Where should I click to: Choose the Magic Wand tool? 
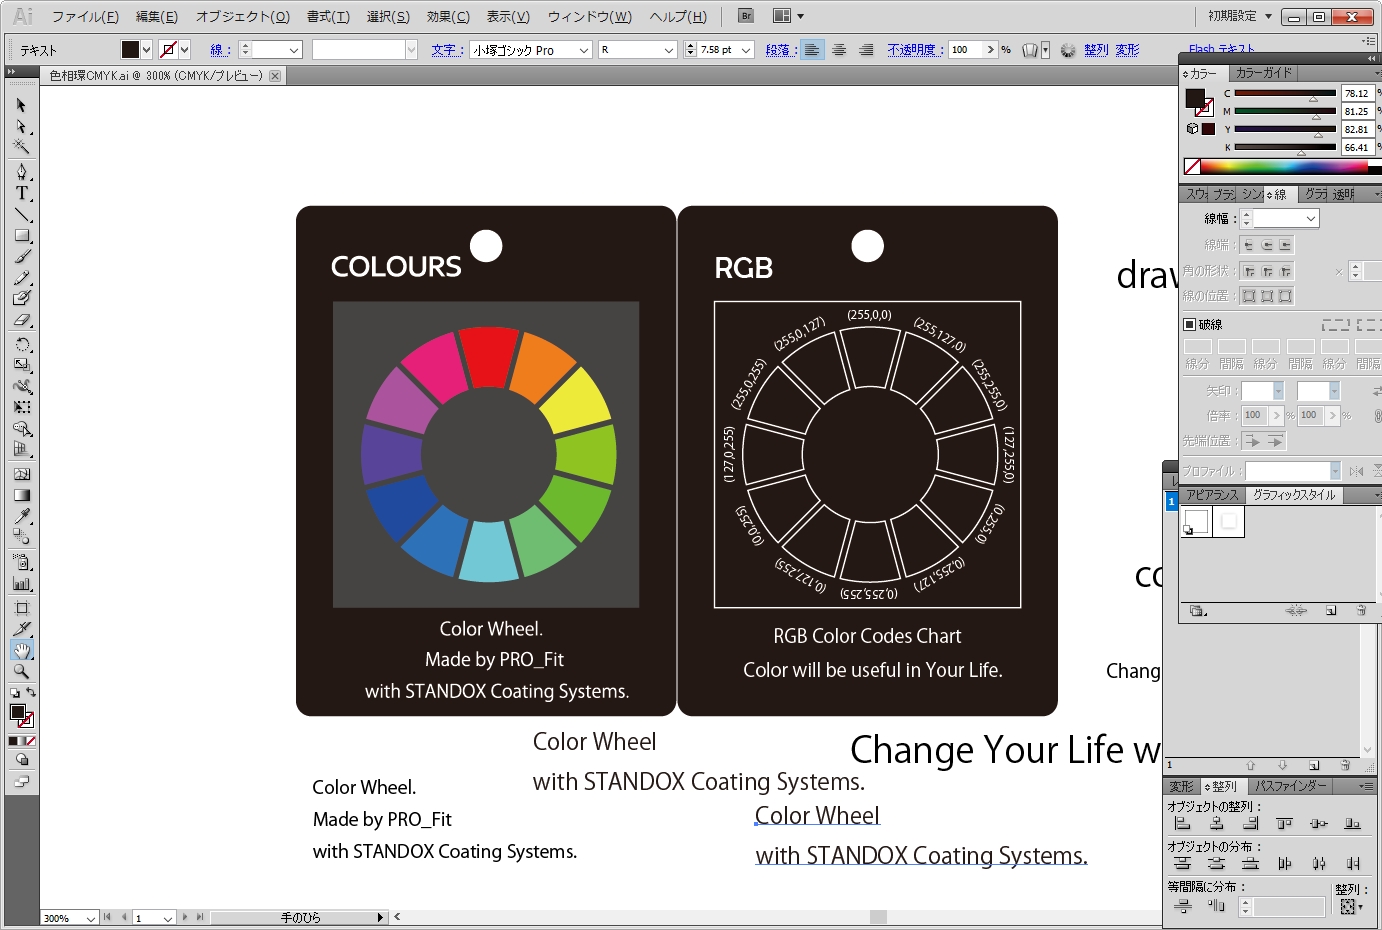[x=21, y=147]
